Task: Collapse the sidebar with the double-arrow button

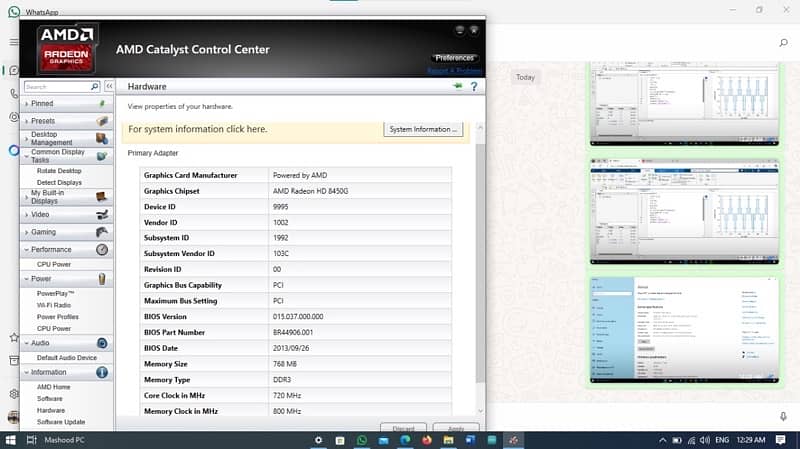Action: point(109,87)
